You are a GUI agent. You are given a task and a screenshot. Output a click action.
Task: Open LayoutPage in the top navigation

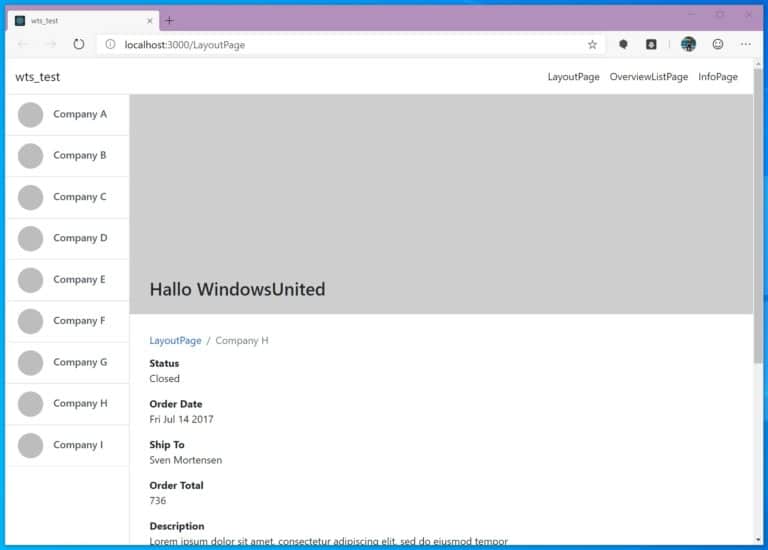point(574,77)
